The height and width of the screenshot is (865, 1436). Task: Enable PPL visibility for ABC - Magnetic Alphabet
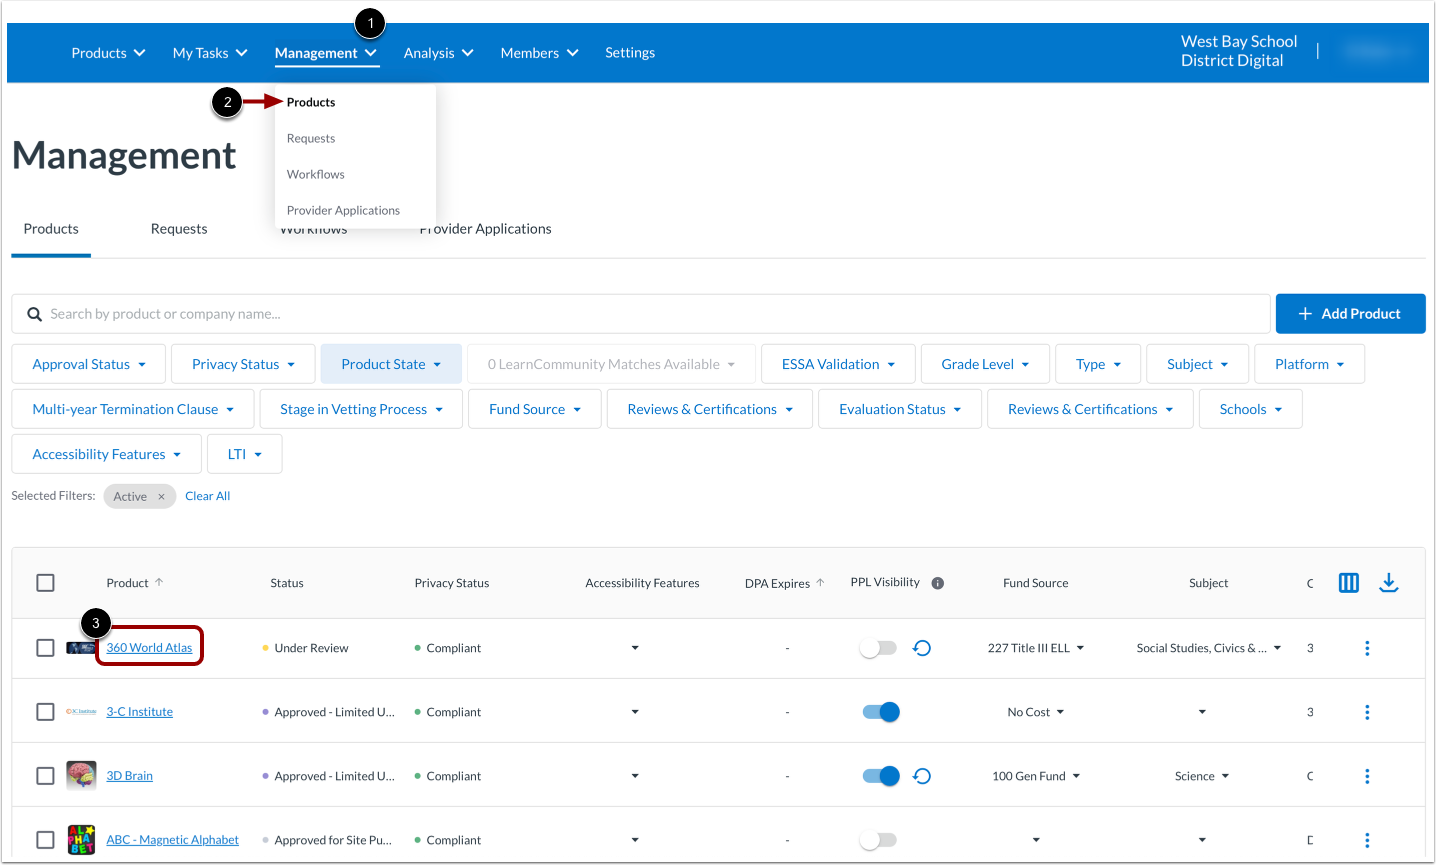pos(879,840)
